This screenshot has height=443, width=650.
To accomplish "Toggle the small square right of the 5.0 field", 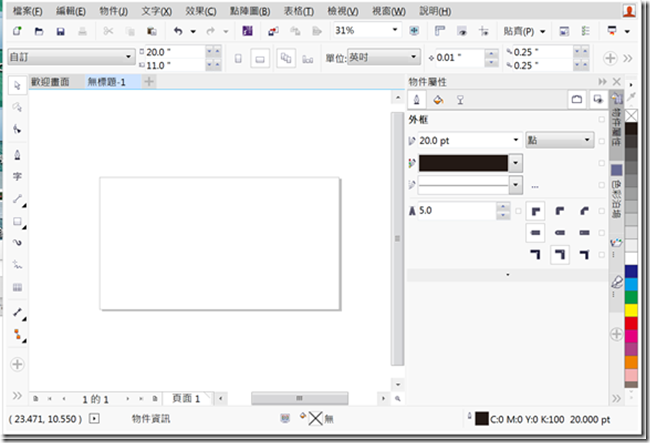I will tap(518, 211).
